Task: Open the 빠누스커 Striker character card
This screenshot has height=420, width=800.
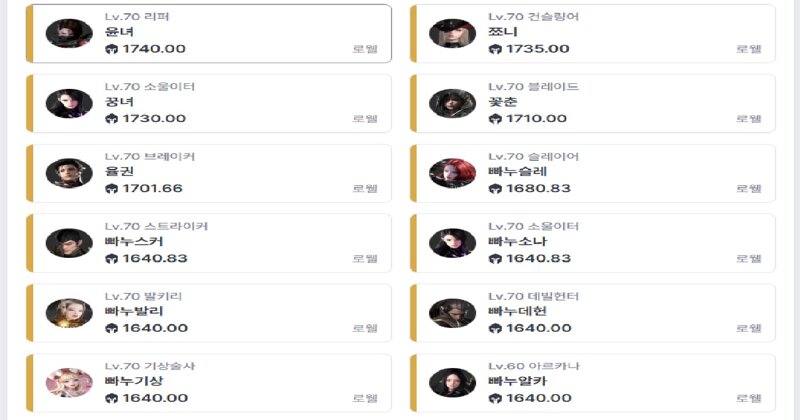Action: click(x=209, y=243)
